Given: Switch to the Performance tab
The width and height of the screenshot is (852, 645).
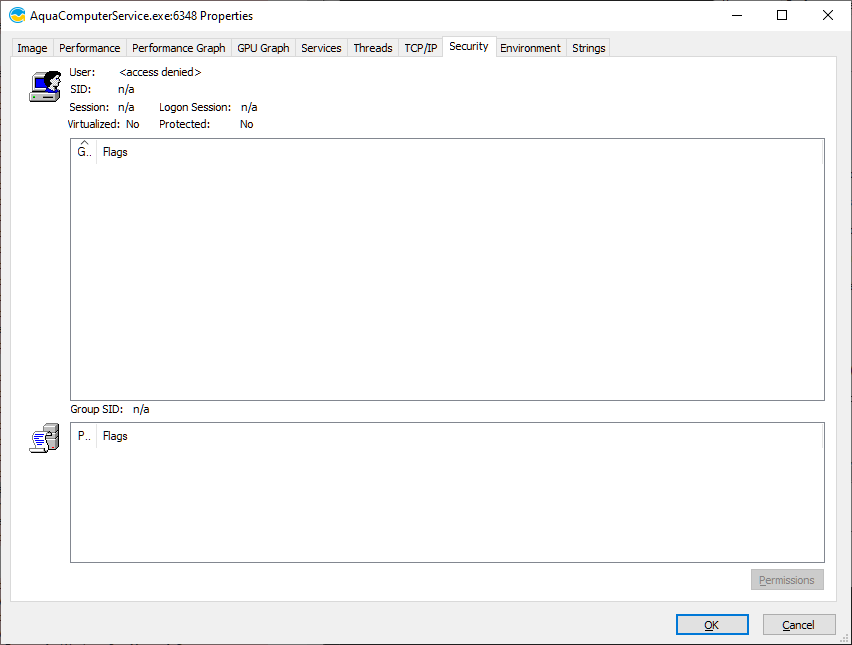Looking at the screenshot, I should tap(90, 48).
